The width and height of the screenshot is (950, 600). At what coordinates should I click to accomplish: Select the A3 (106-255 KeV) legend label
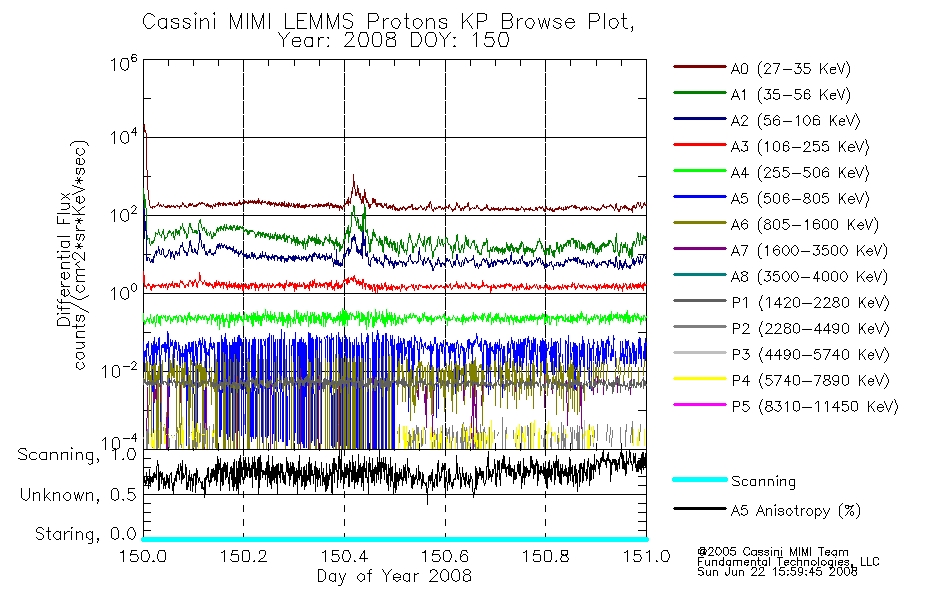pos(800,147)
